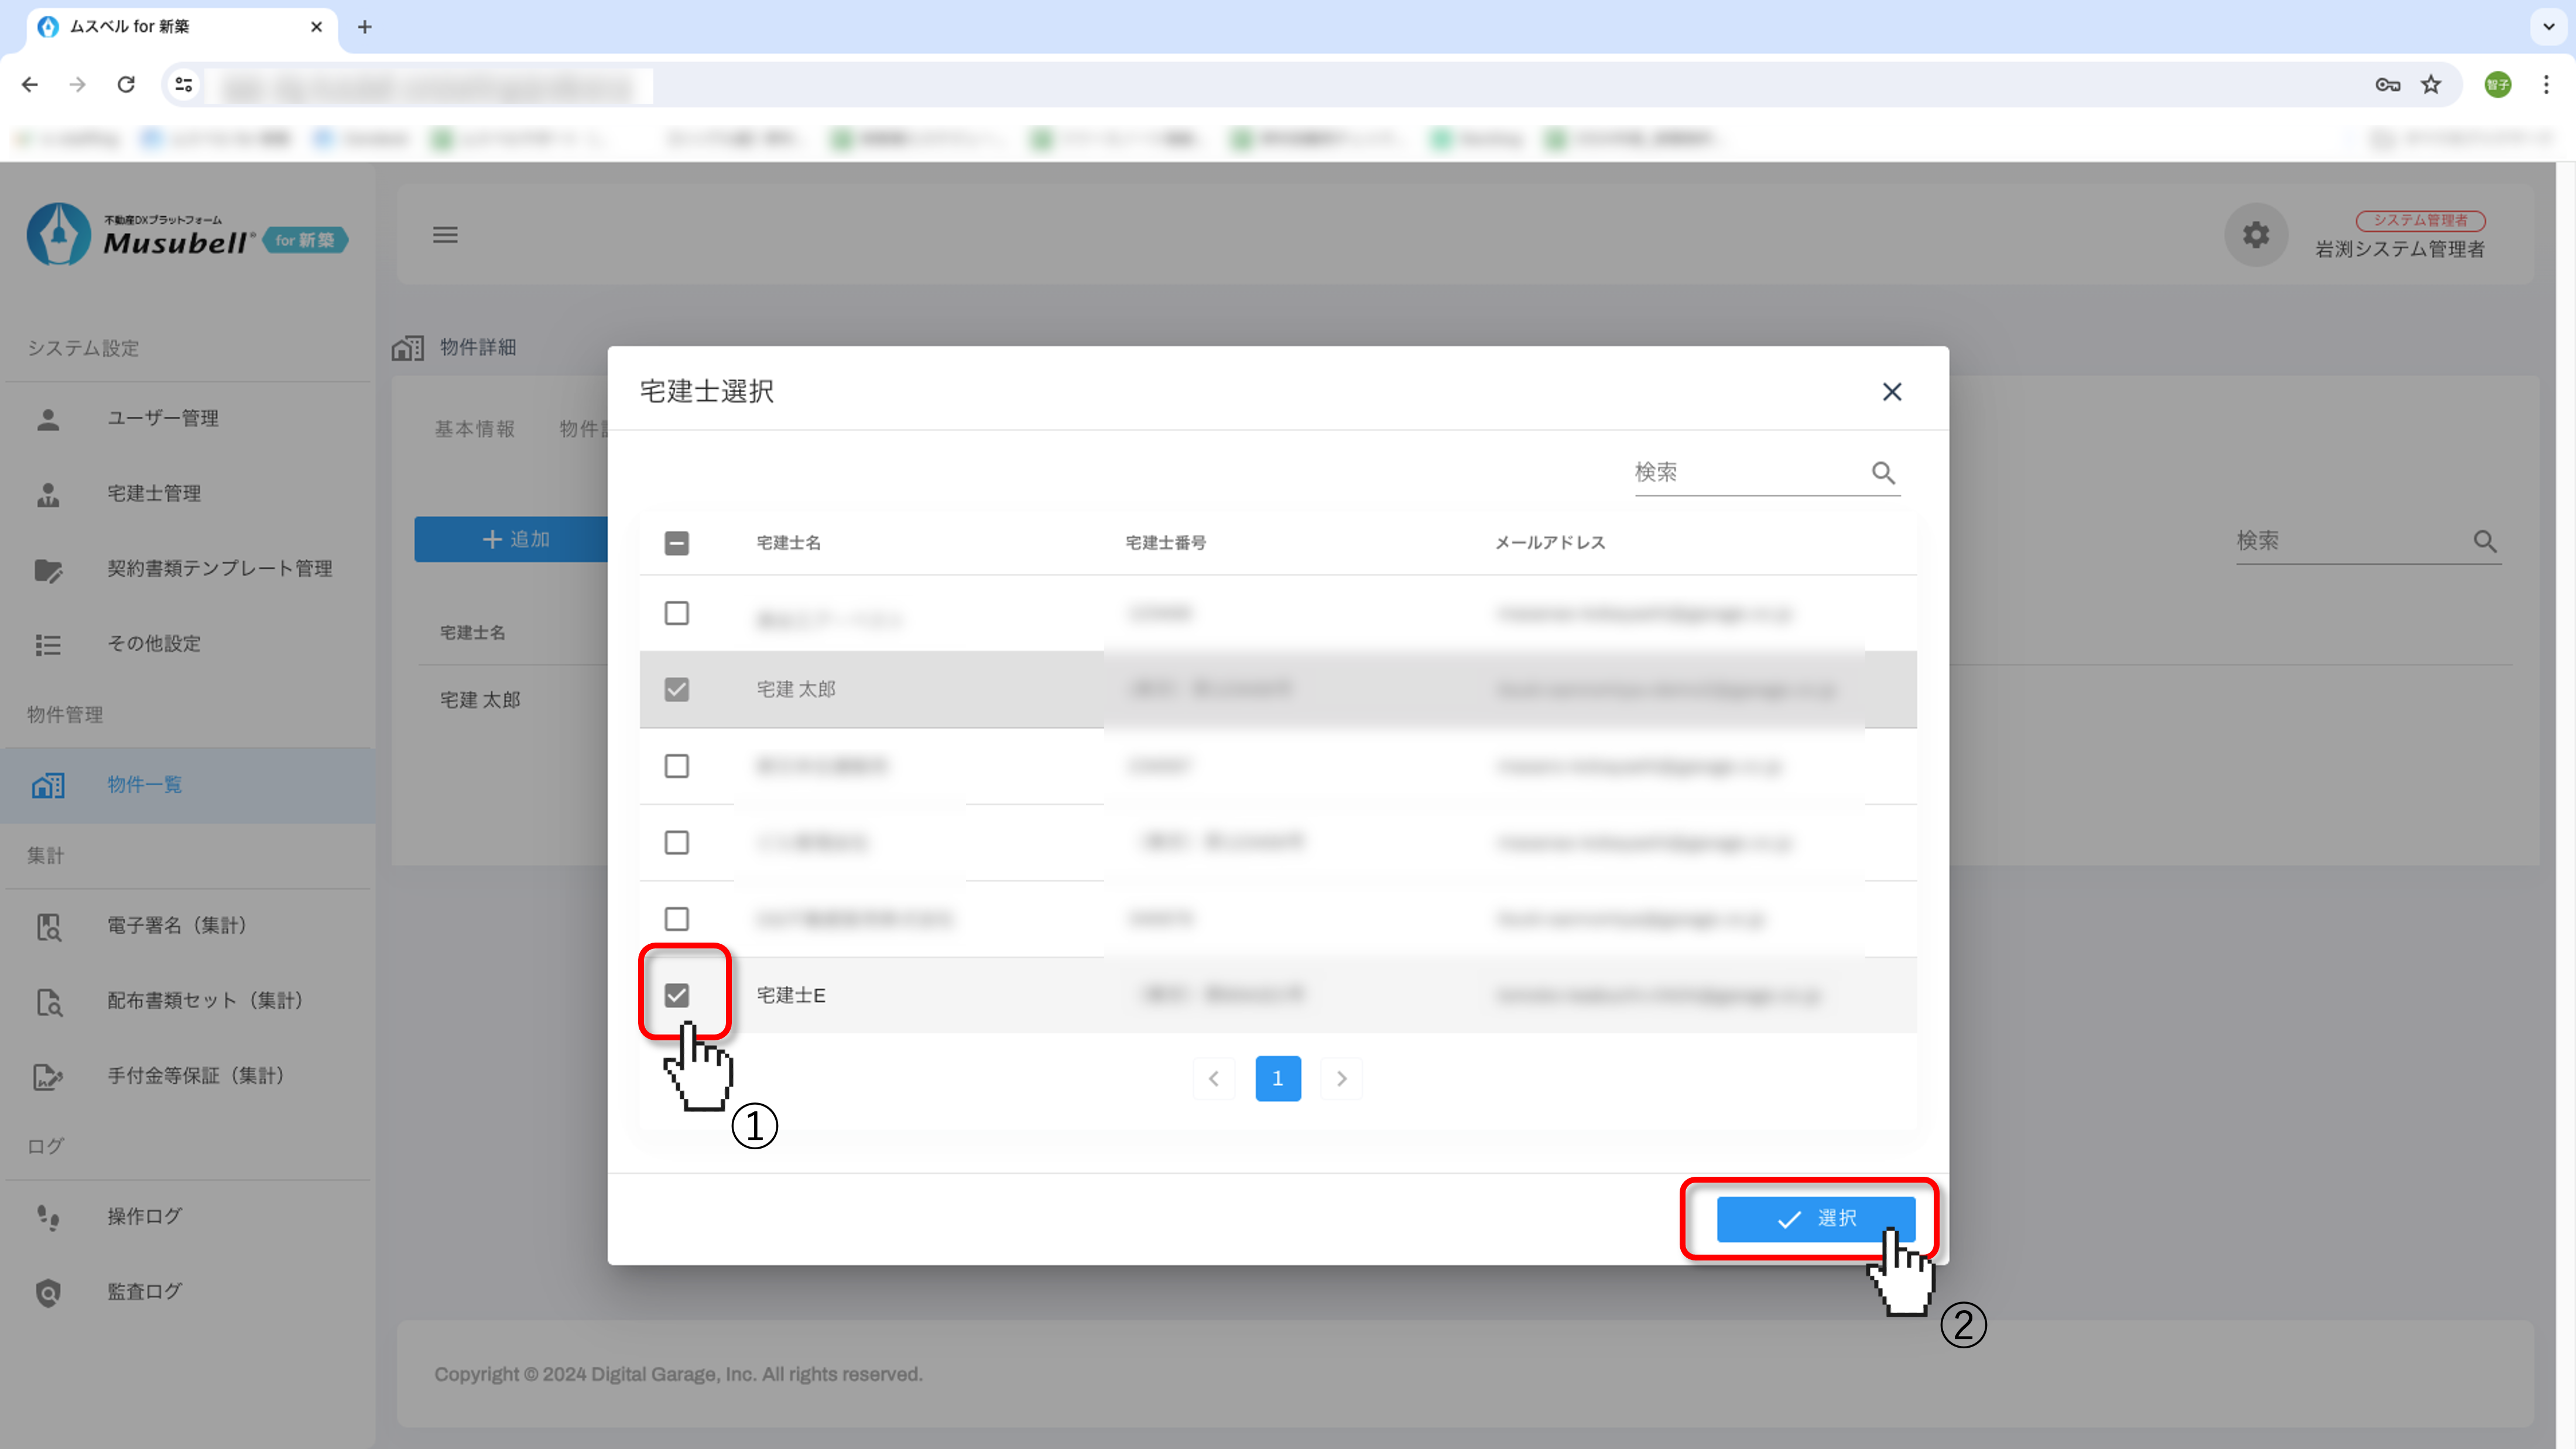The image size is (2576, 1449).
Task: Uncheck the 宅建 太郎 row checkbox
Action: [677, 689]
